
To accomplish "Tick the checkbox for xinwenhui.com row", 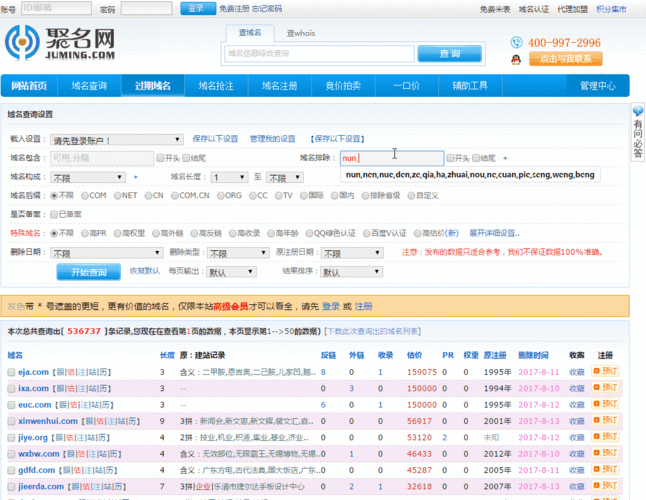I will (x=11, y=421).
